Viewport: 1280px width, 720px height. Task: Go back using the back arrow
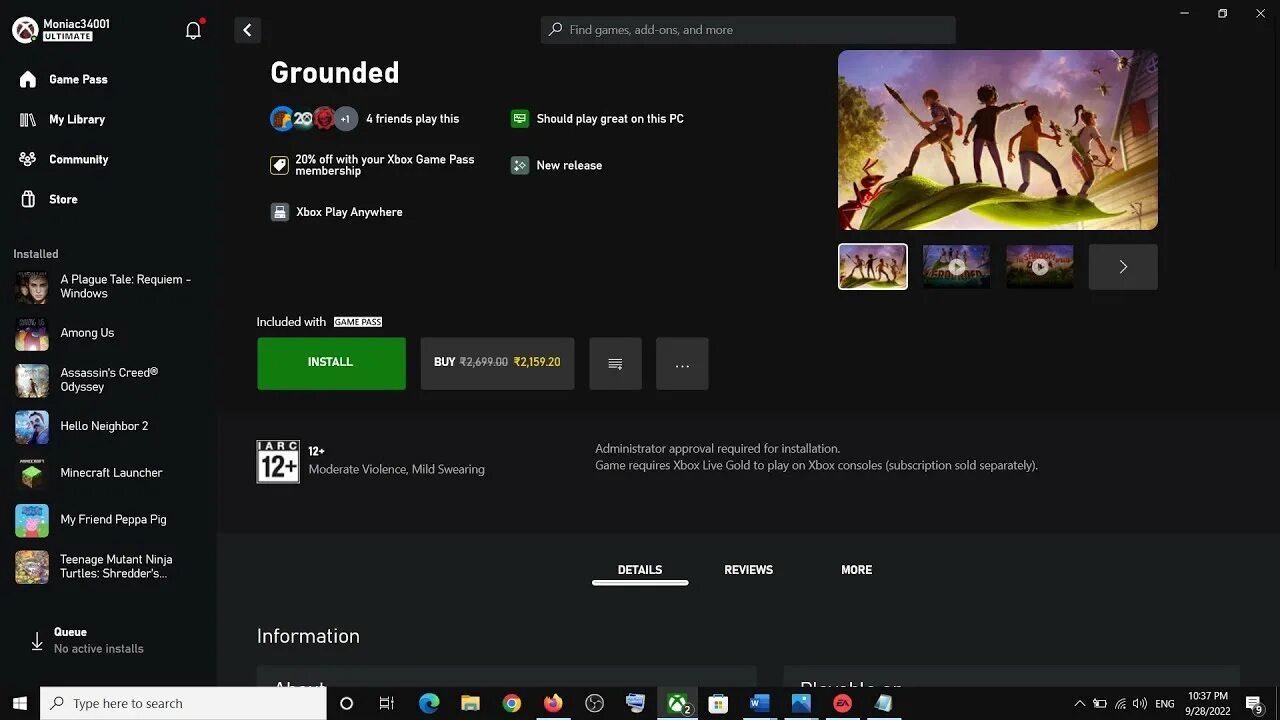click(247, 30)
